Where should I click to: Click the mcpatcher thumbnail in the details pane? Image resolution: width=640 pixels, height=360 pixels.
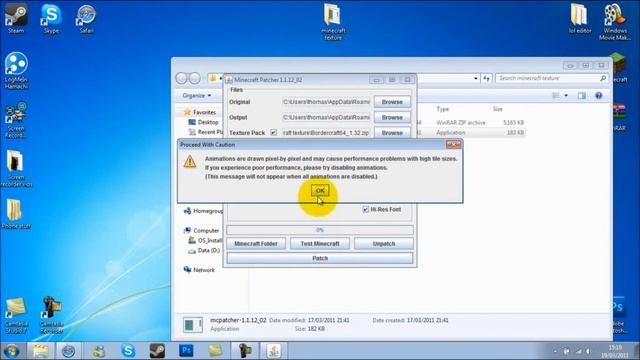[193, 325]
